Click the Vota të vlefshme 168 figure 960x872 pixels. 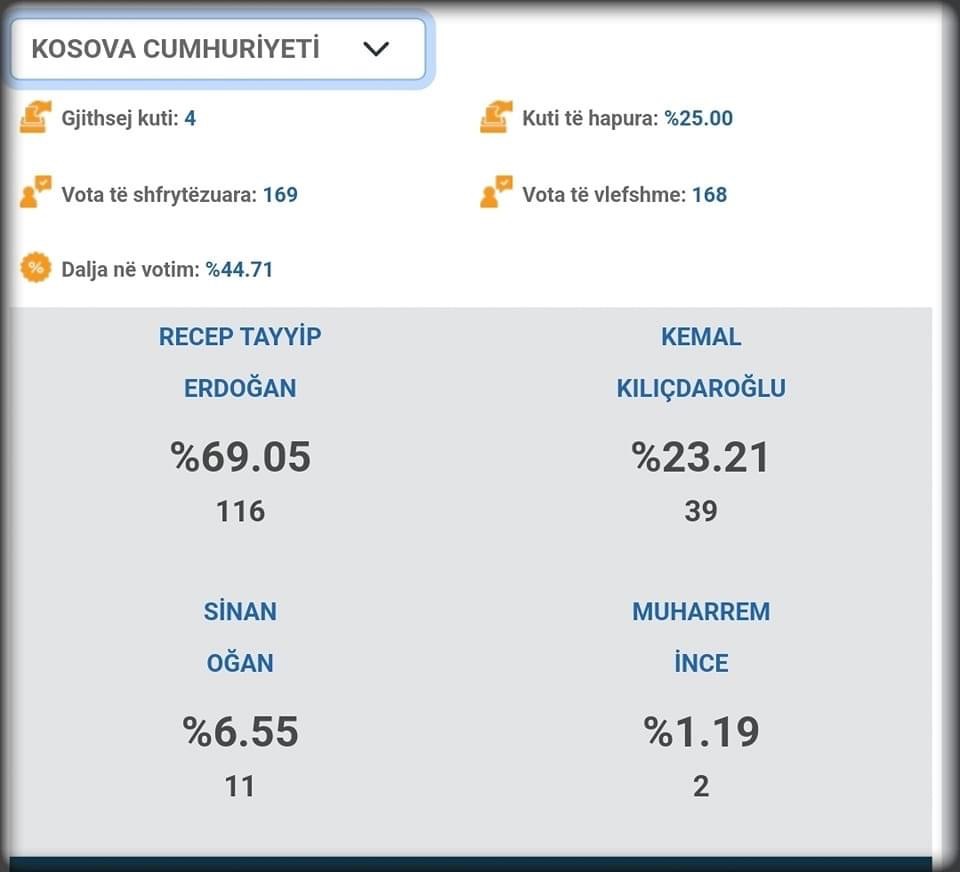click(710, 195)
